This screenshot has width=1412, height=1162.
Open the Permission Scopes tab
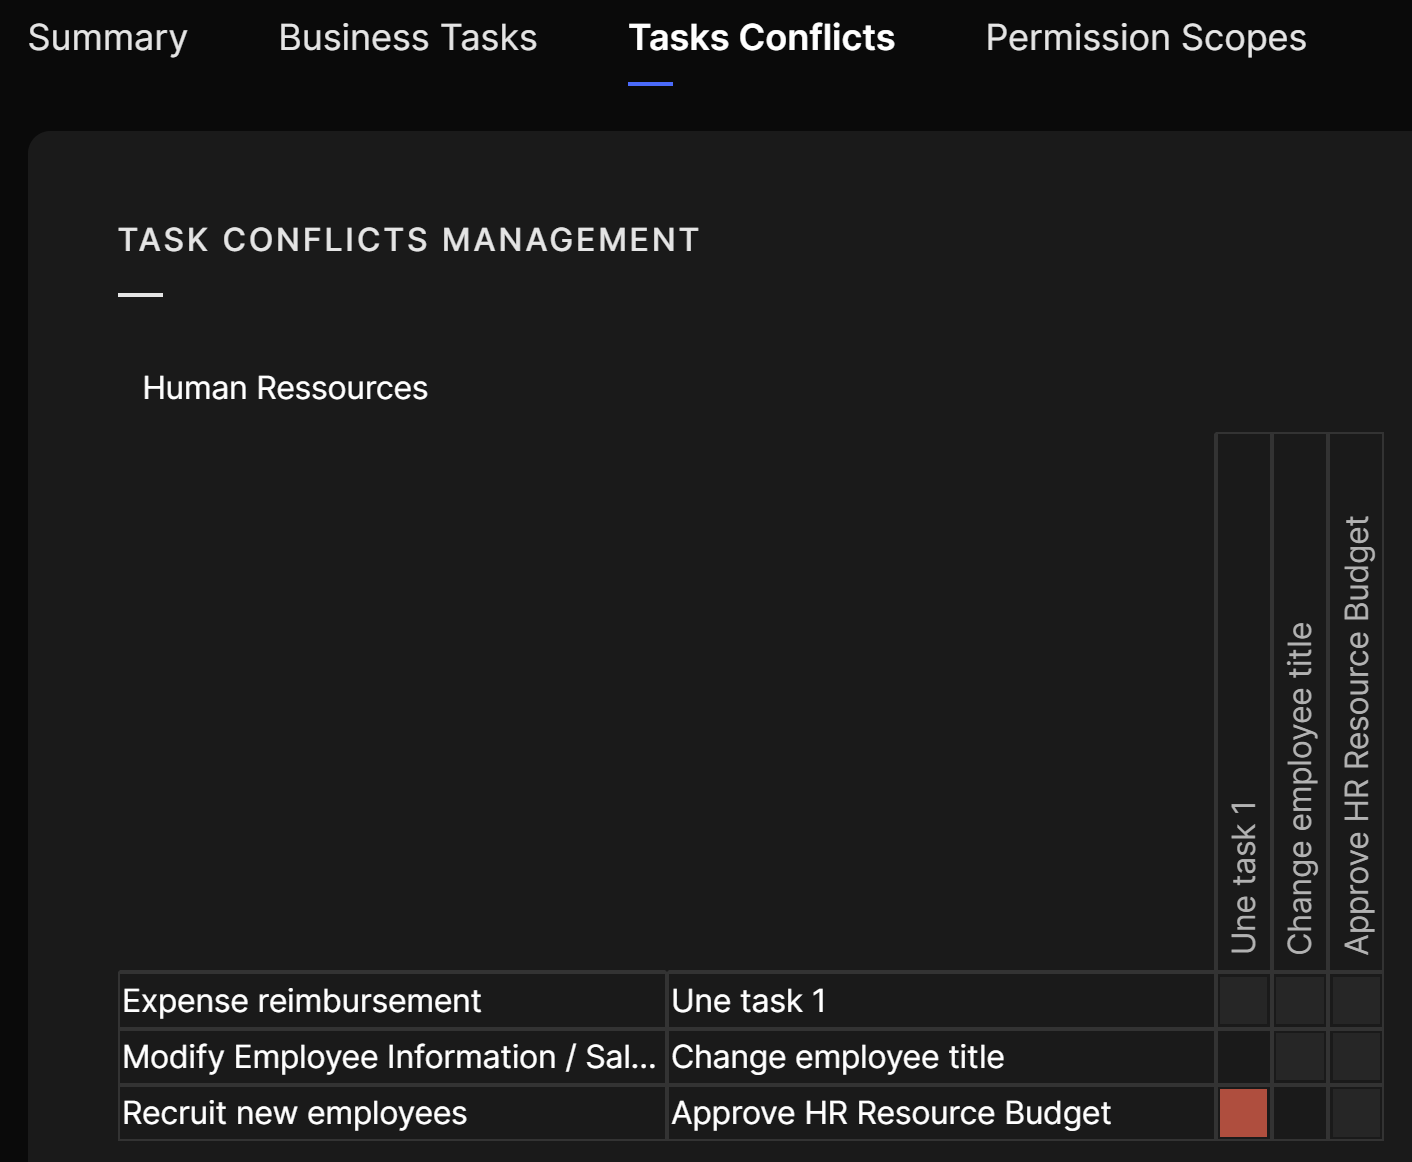(1145, 38)
